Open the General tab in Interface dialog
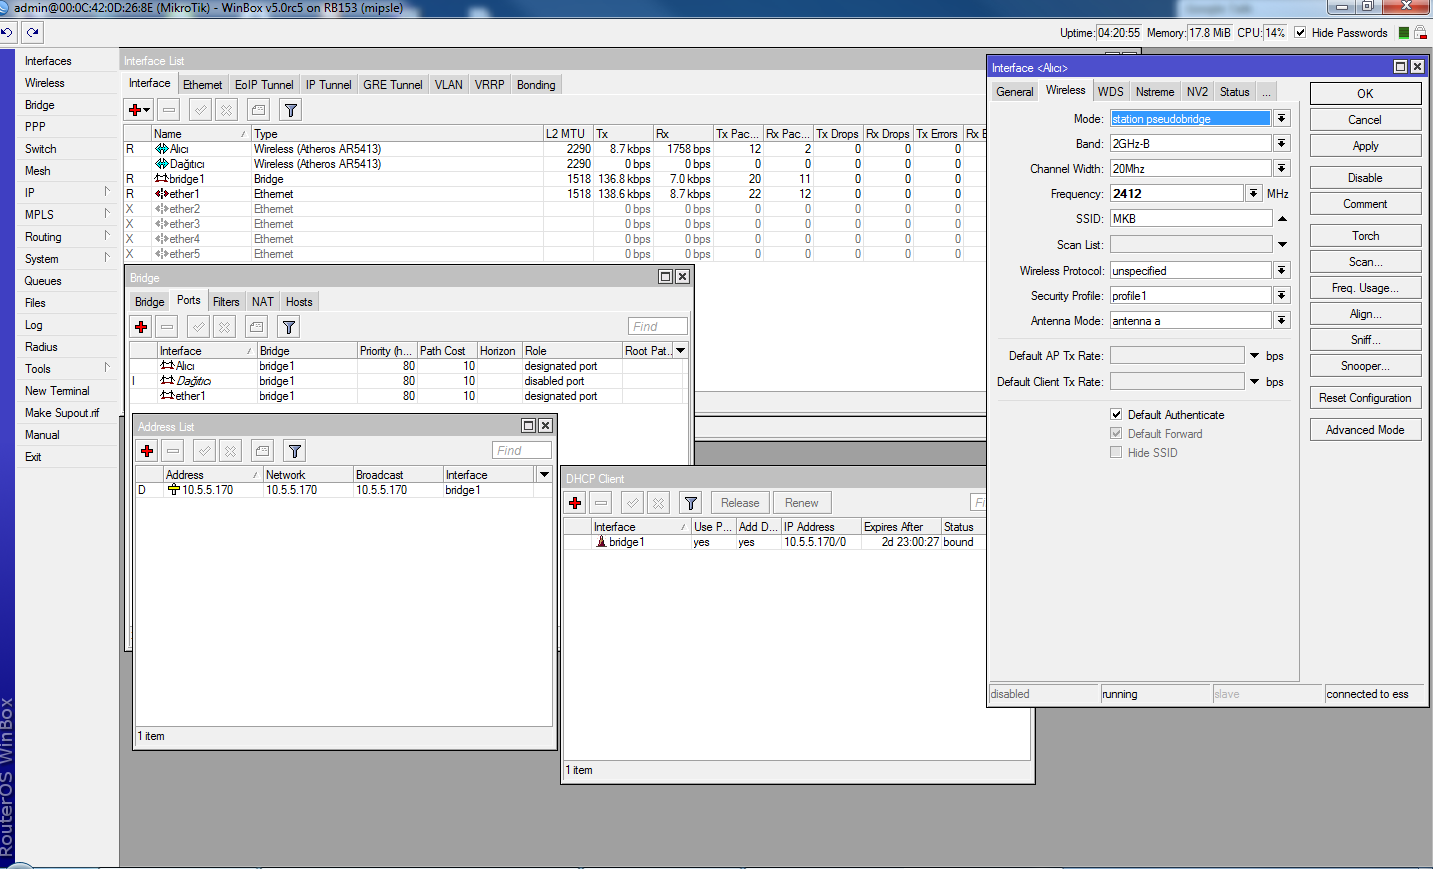Viewport: 1433px width, 869px height. [x=1015, y=91]
